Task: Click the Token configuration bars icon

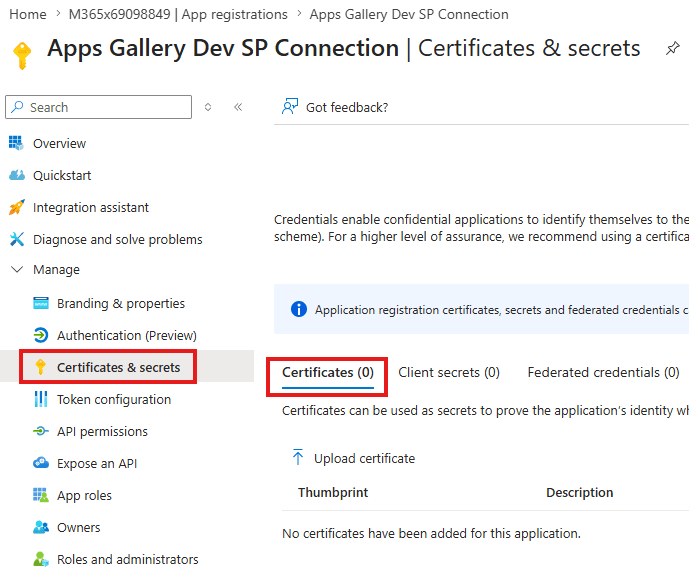Action: point(41,399)
